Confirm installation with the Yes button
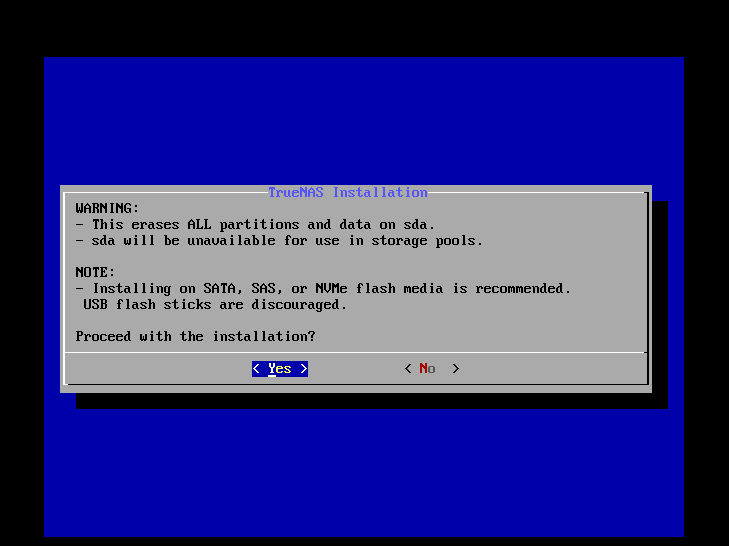 280,369
